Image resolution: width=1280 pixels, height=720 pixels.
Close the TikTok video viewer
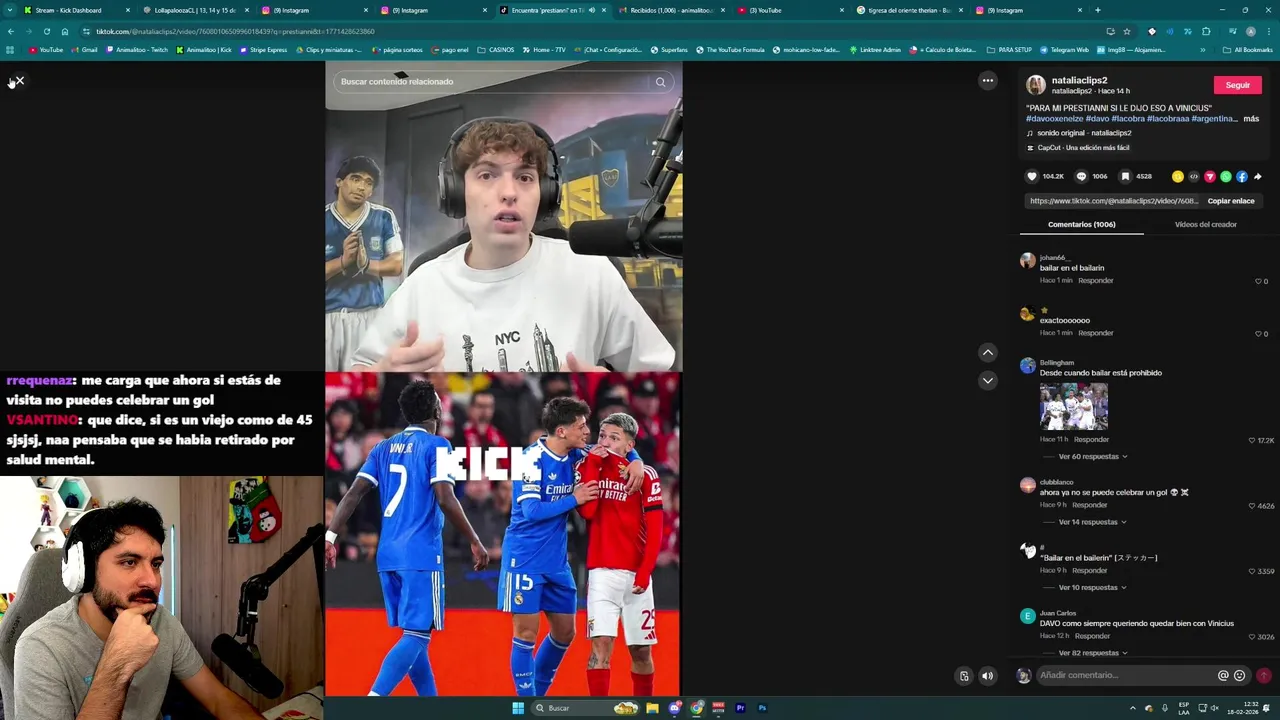19,81
